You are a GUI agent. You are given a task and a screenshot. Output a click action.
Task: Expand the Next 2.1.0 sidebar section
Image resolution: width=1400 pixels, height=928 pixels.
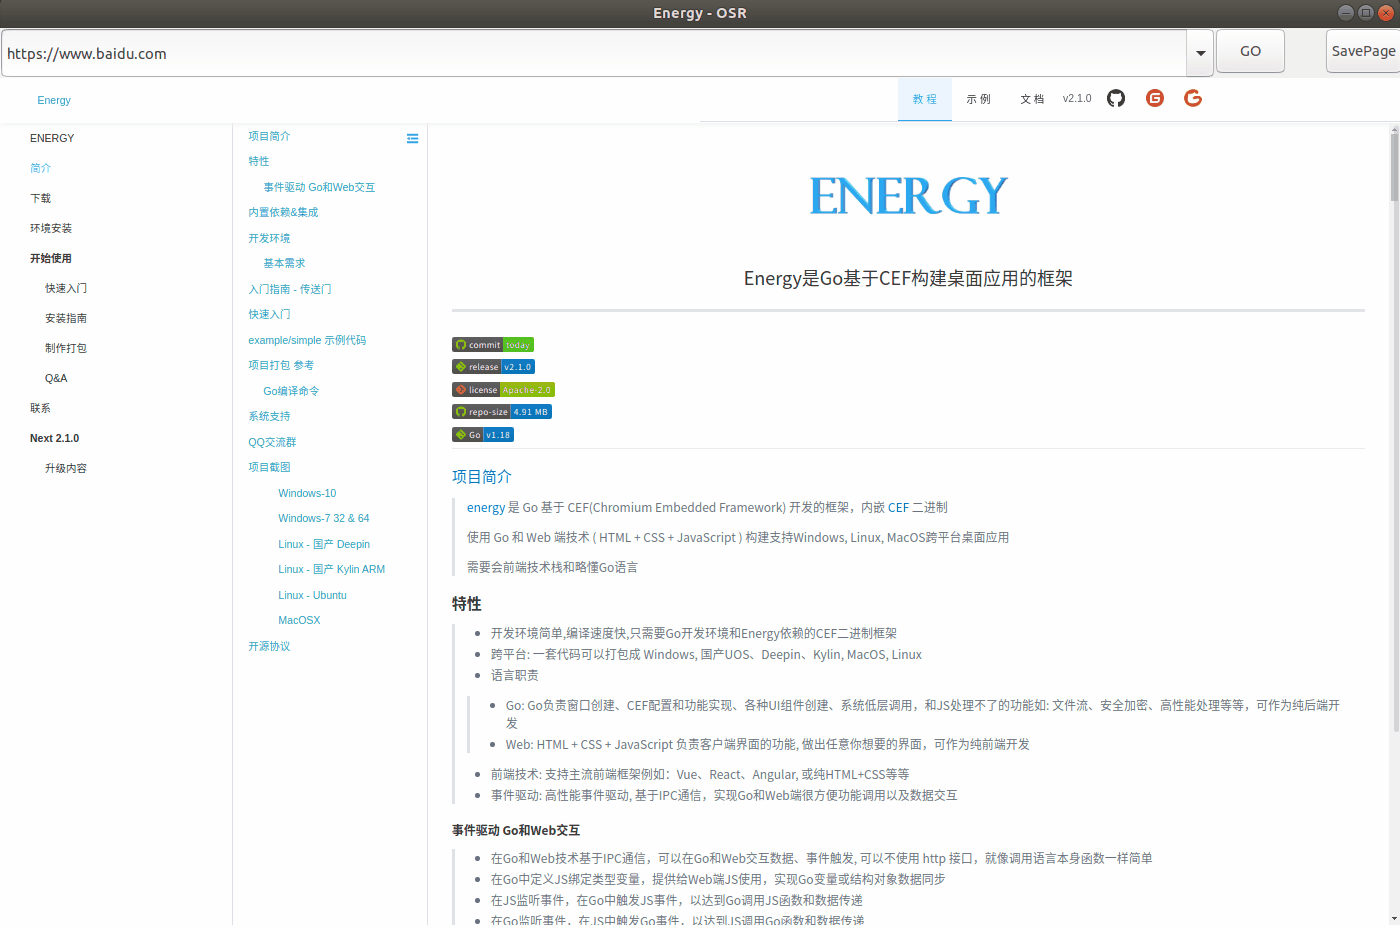coord(54,438)
